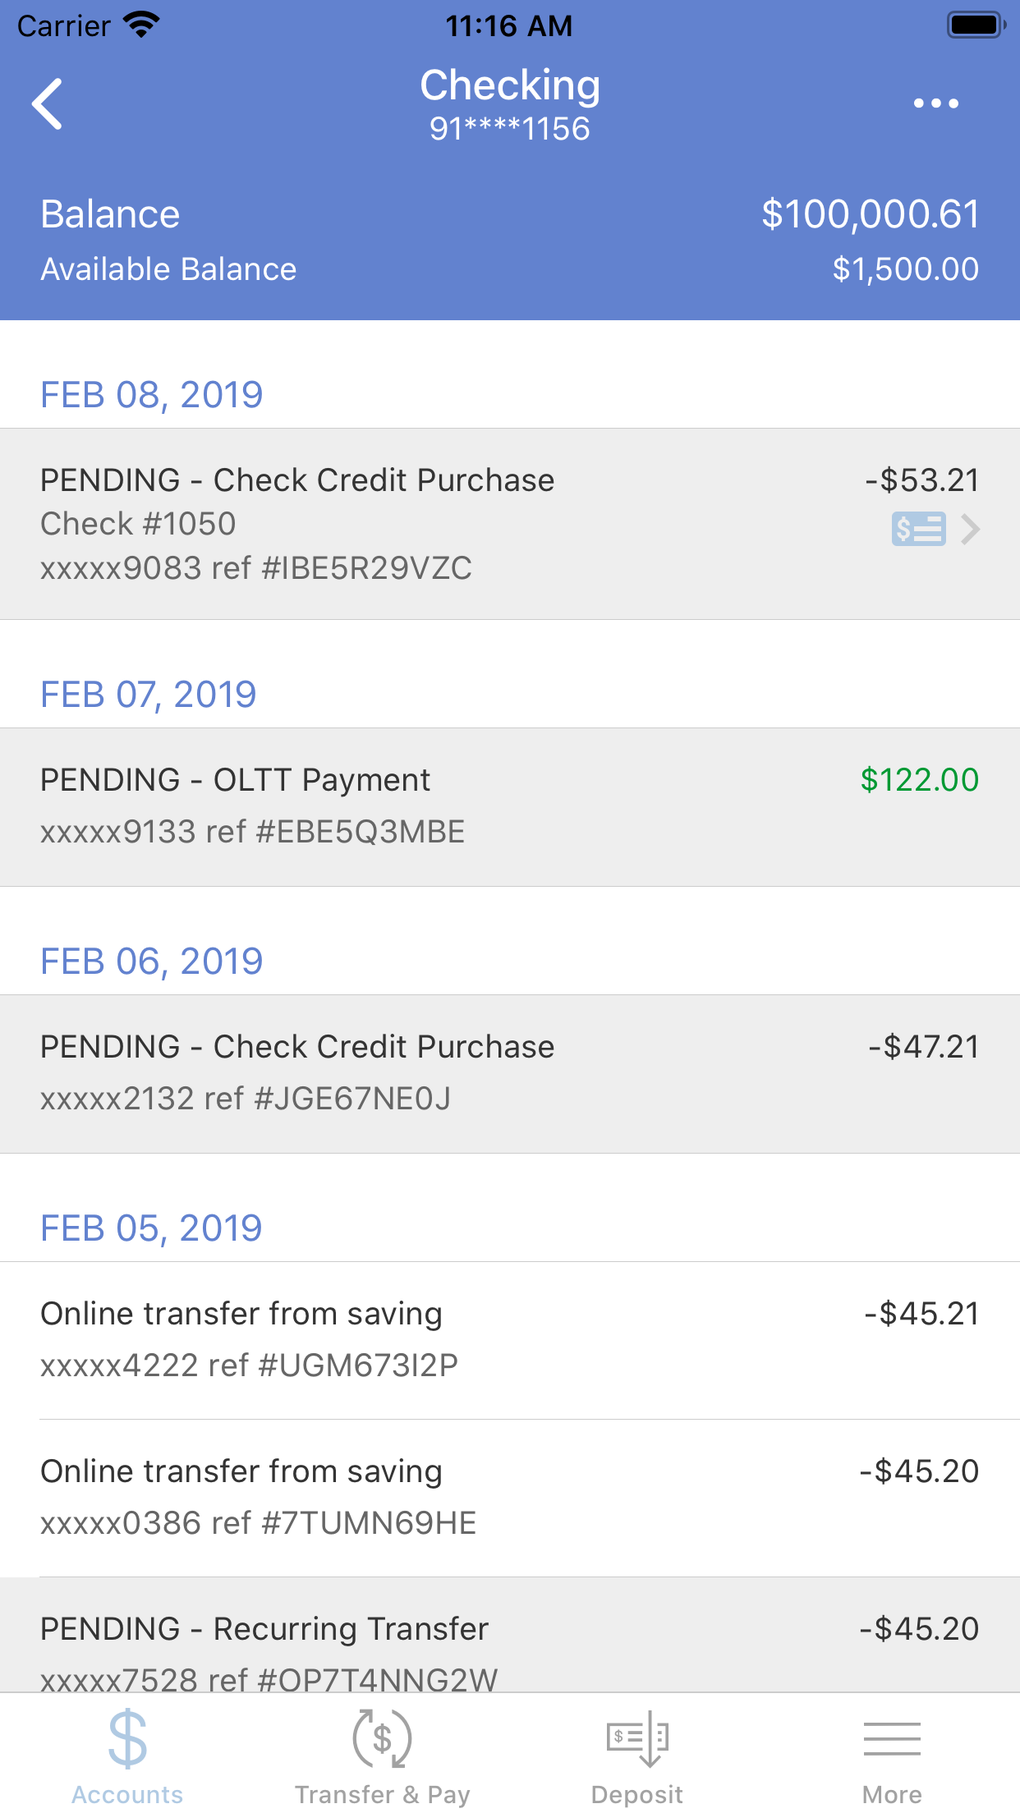This screenshot has height=1813, width=1020.
Task: Switch to the Deposit tab label
Action: click(637, 1795)
